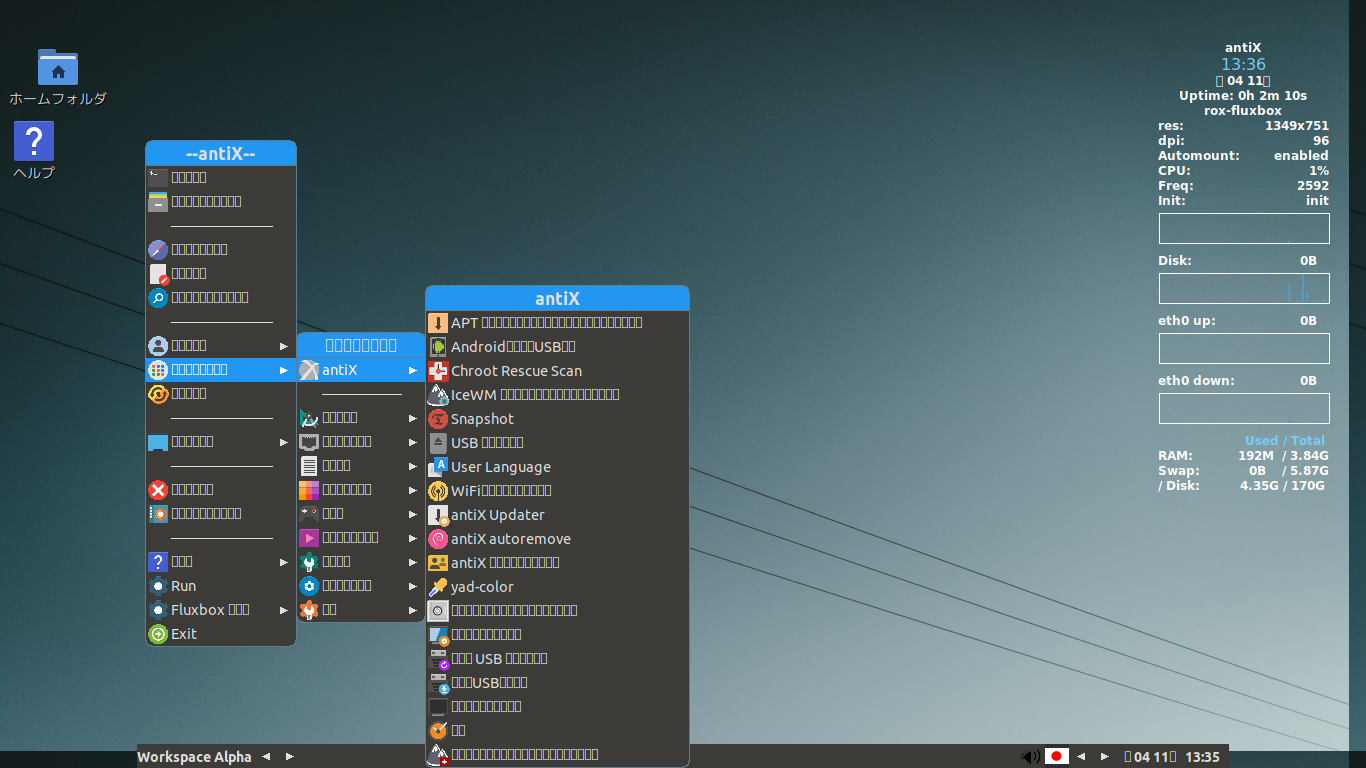This screenshot has width=1366, height=768.
Task: Expand the document-icon office category
Action: pos(360,465)
